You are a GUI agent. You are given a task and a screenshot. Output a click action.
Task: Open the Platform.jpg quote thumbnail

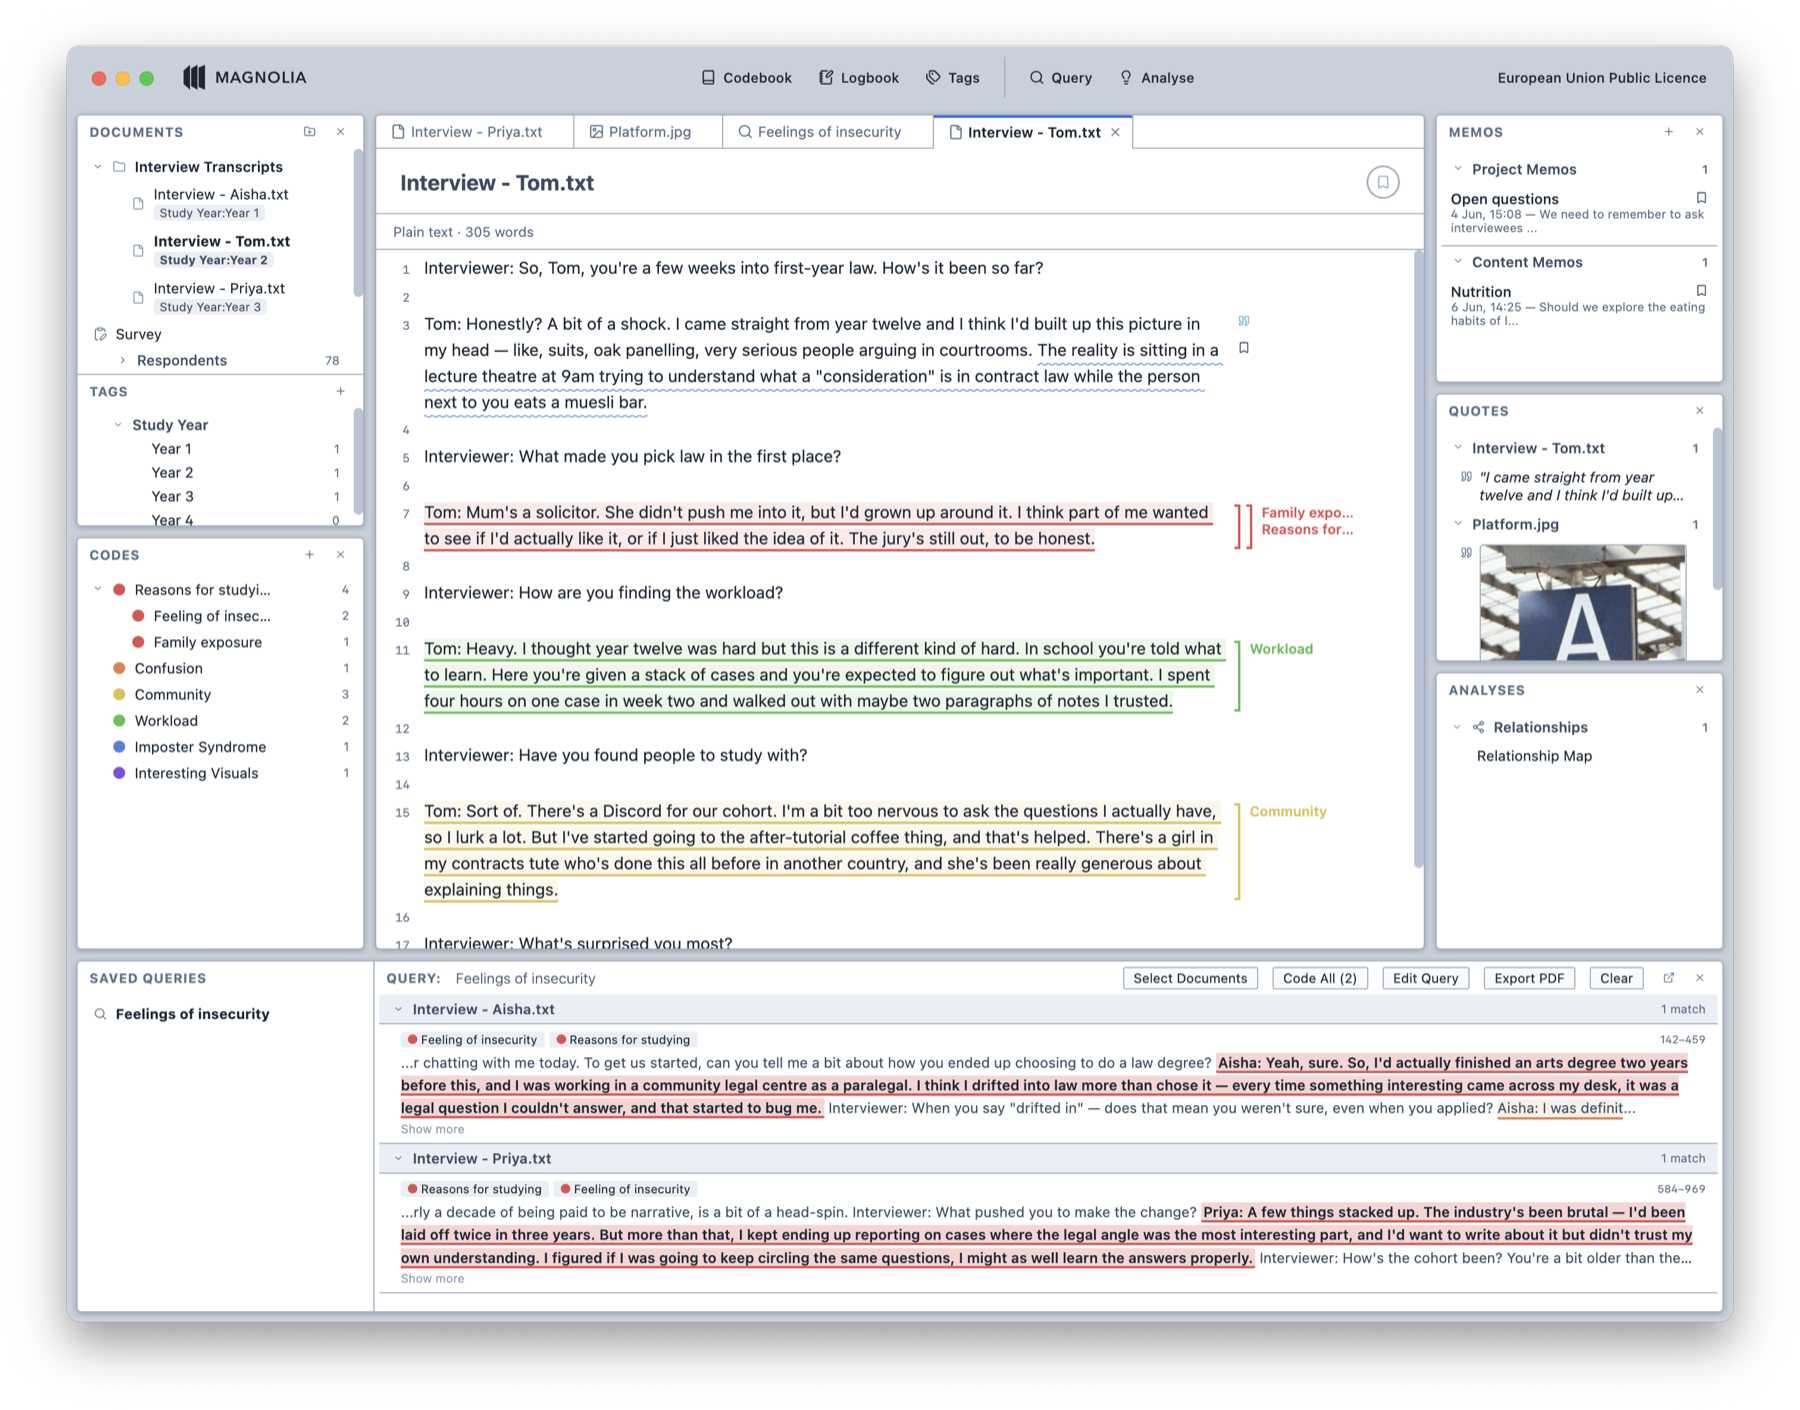tap(1582, 602)
